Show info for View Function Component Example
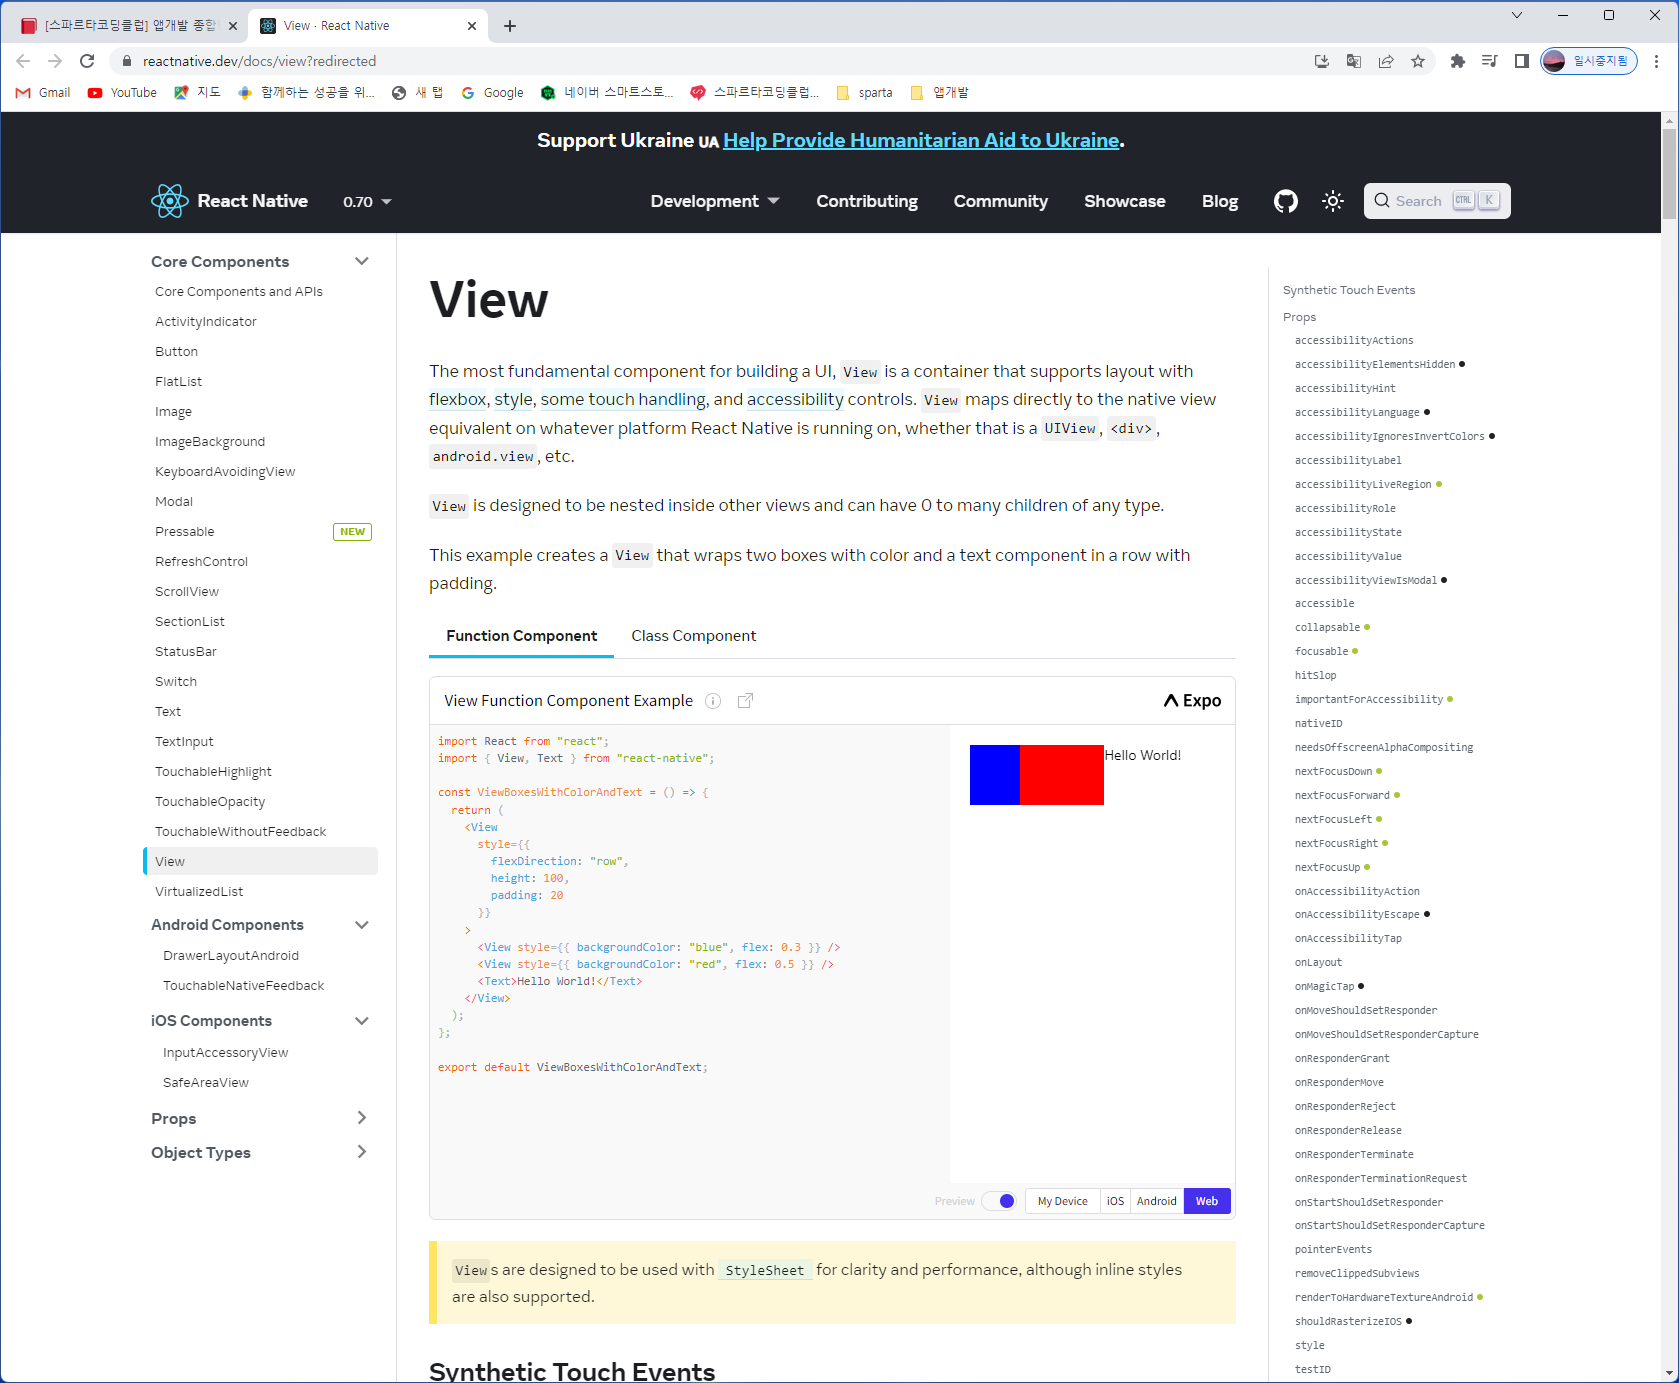 [x=713, y=701]
